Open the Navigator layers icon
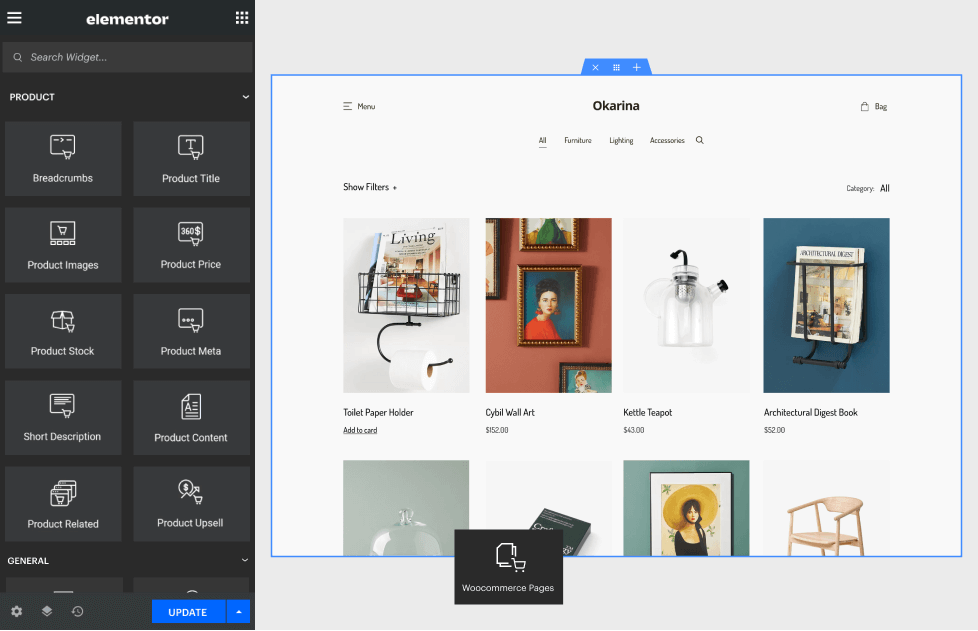This screenshot has width=978, height=631. point(47,611)
